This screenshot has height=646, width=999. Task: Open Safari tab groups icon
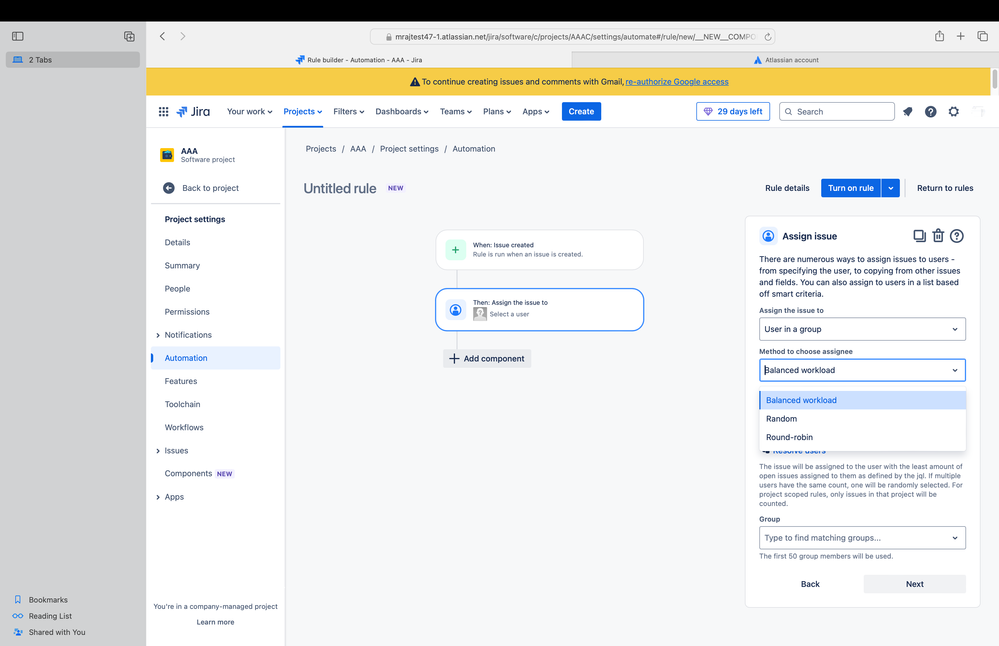129,36
